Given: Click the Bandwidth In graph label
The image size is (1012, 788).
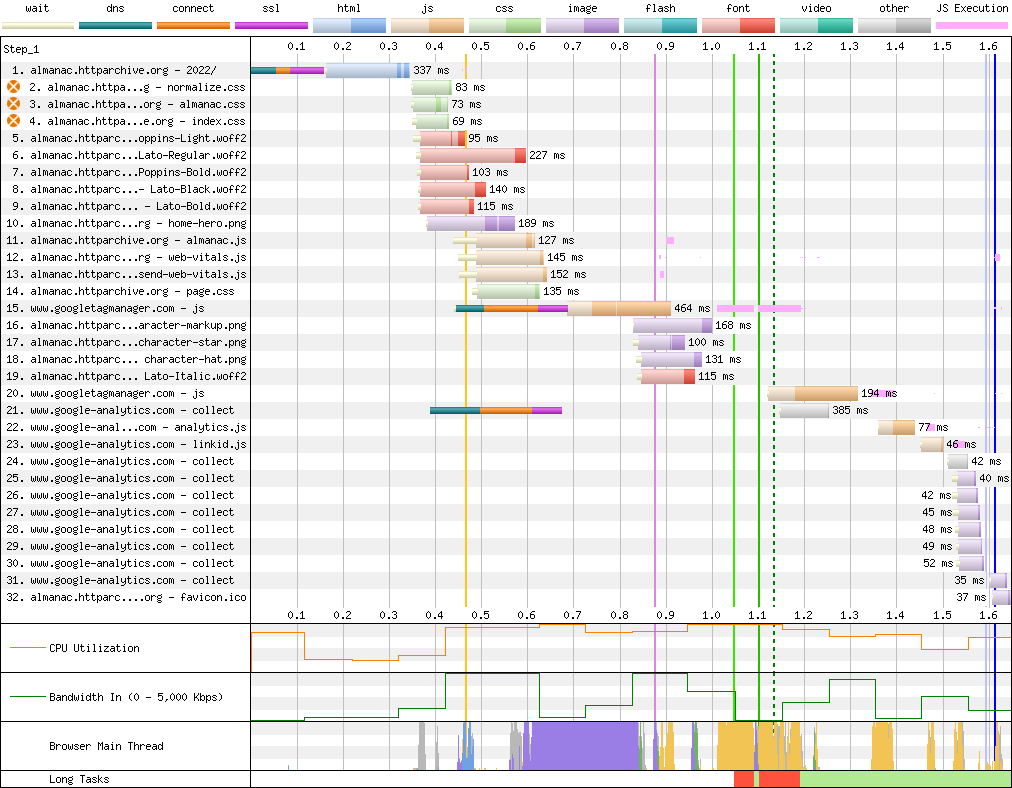Looking at the screenshot, I should coord(135,697).
